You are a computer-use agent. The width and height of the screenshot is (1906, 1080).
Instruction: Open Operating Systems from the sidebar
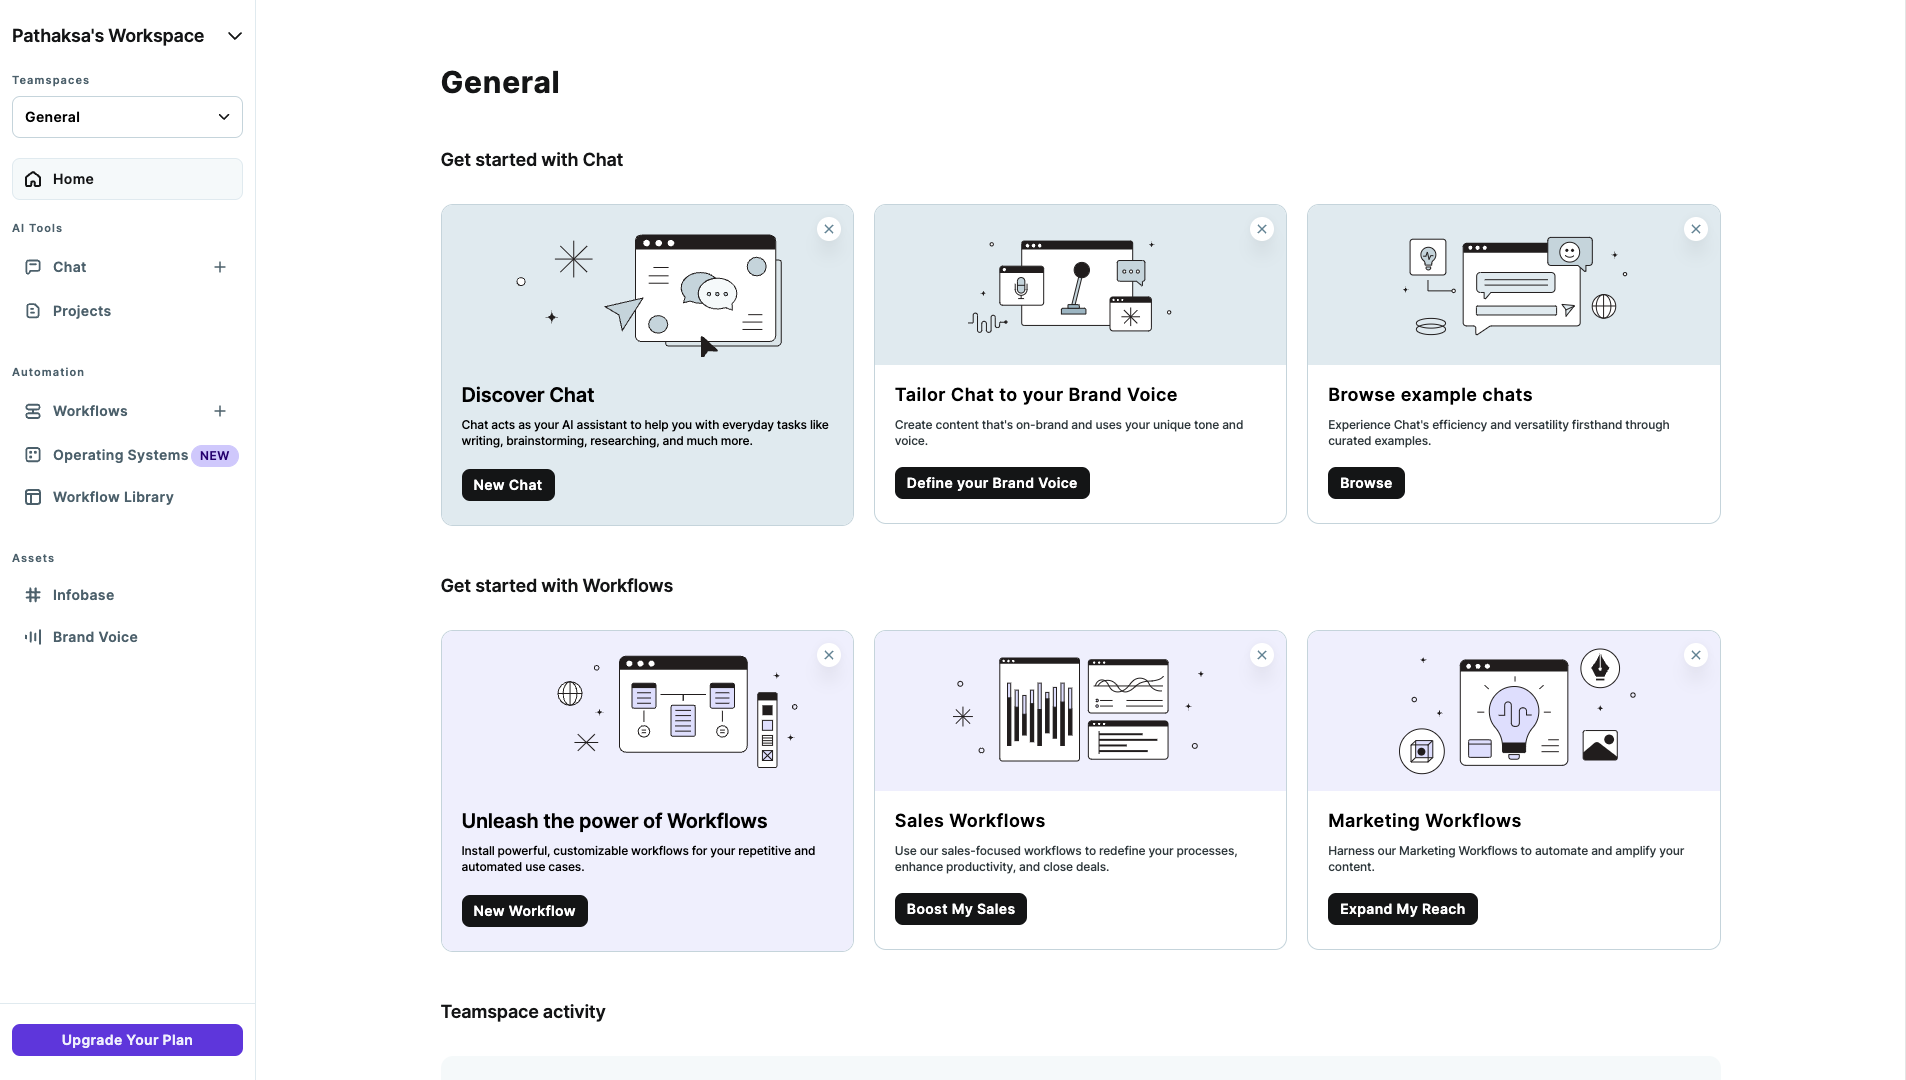pos(120,455)
